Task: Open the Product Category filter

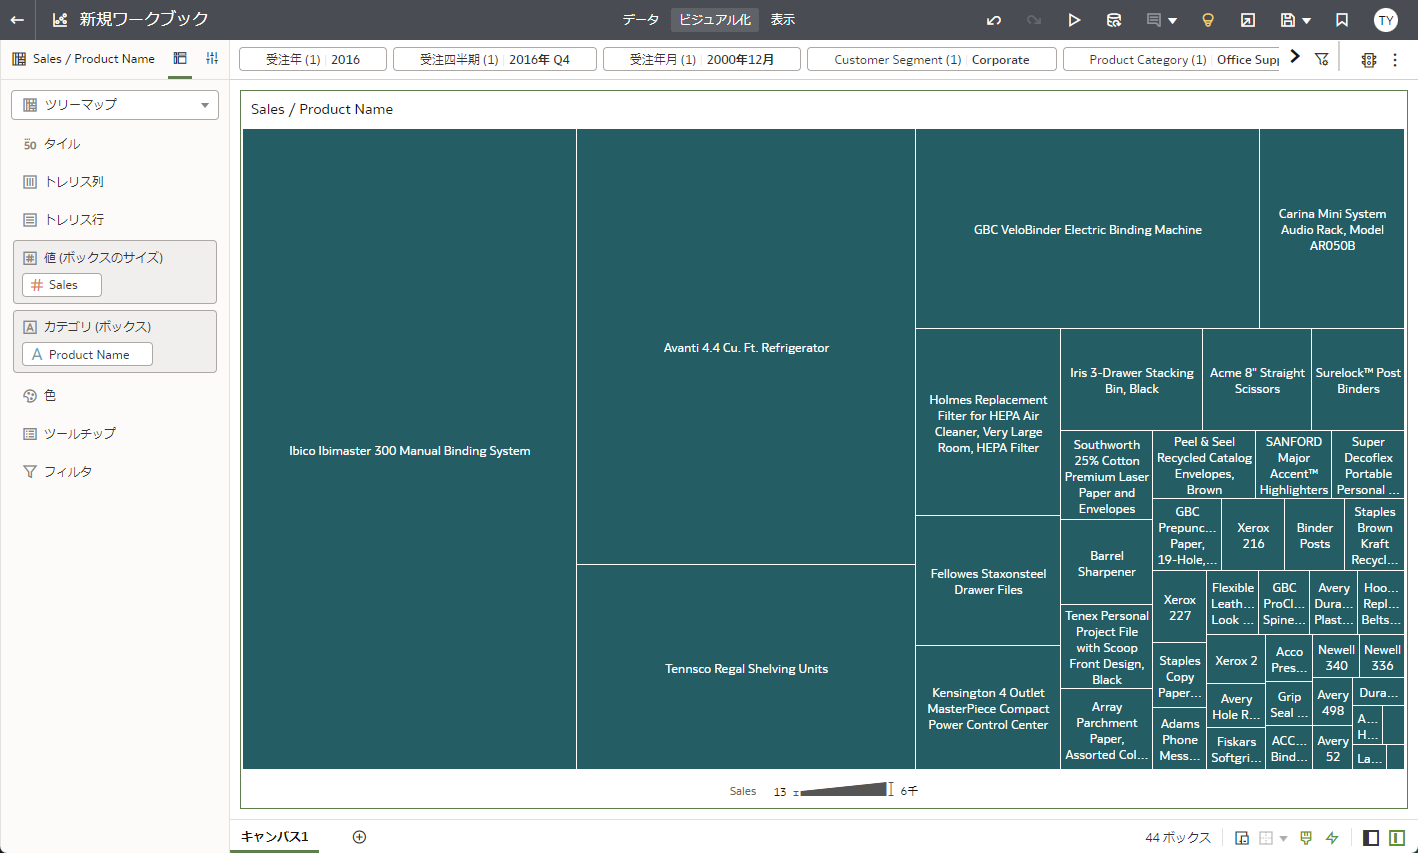Action: (1171, 59)
